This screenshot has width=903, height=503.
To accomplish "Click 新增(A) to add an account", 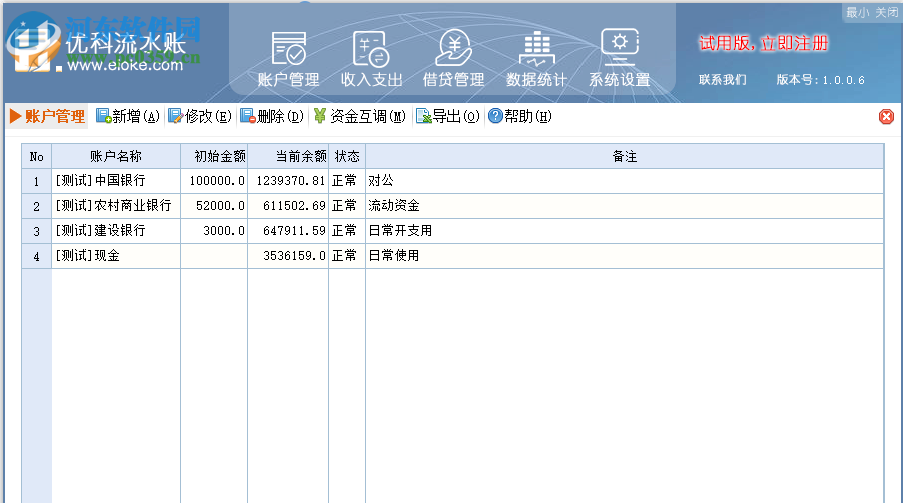I will tap(128, 116).
